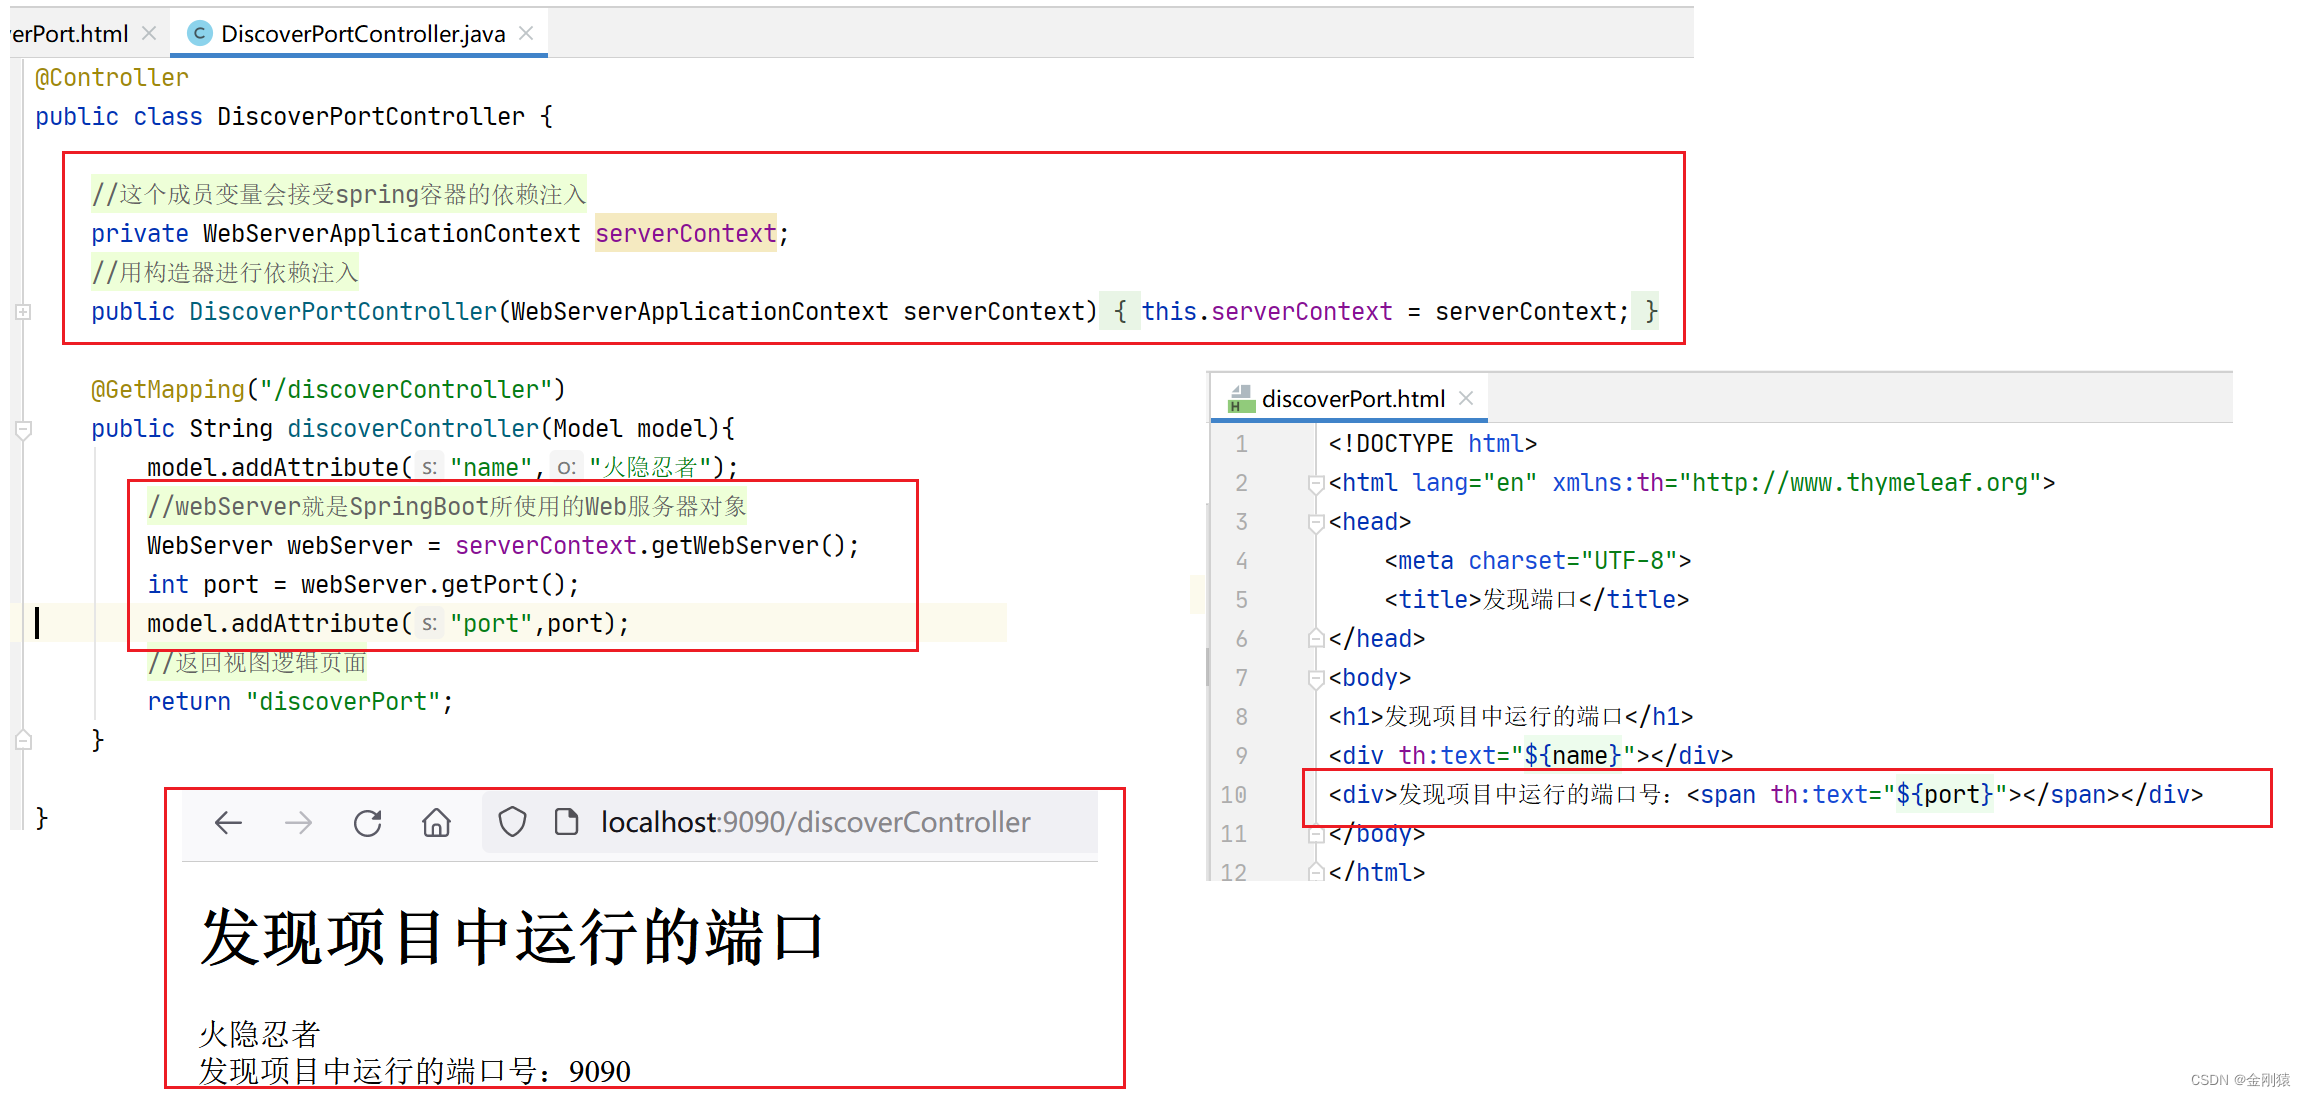
Task: Click the ${name} expression in HTML
Action: click(1572, 756)
